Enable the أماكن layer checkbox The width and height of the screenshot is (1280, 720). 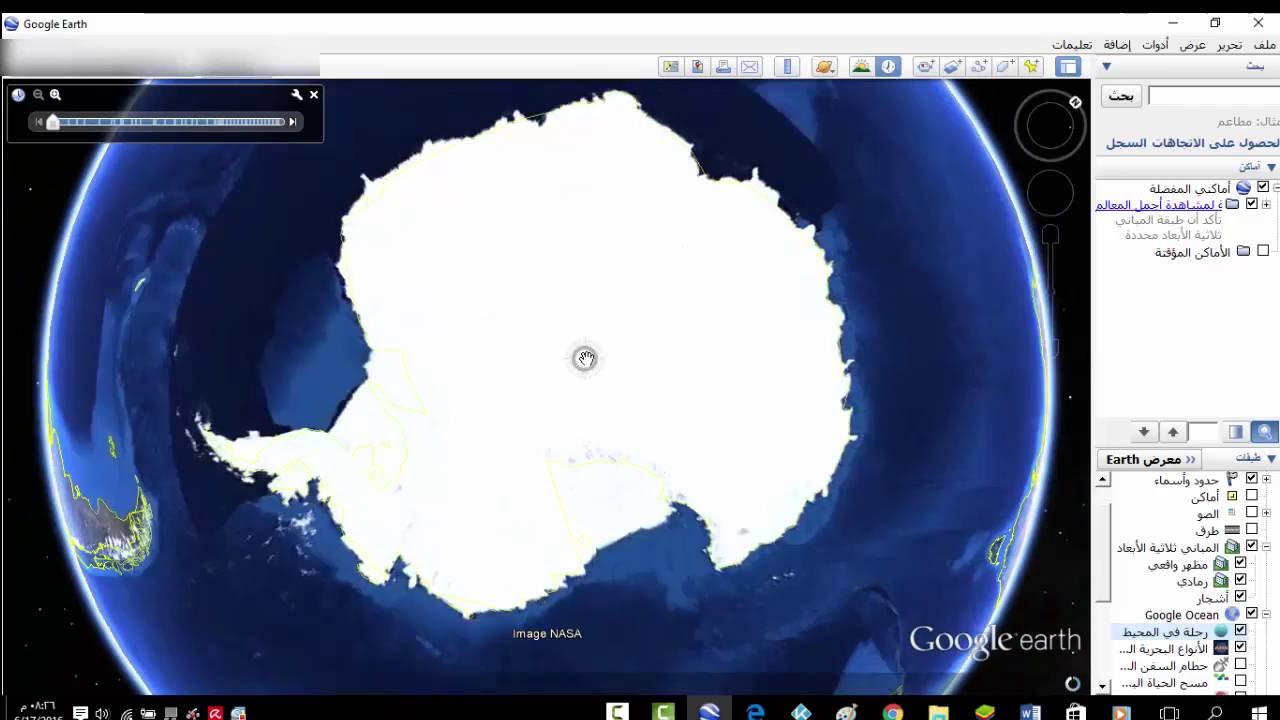pyautogui.click(x=1251, y=496)
